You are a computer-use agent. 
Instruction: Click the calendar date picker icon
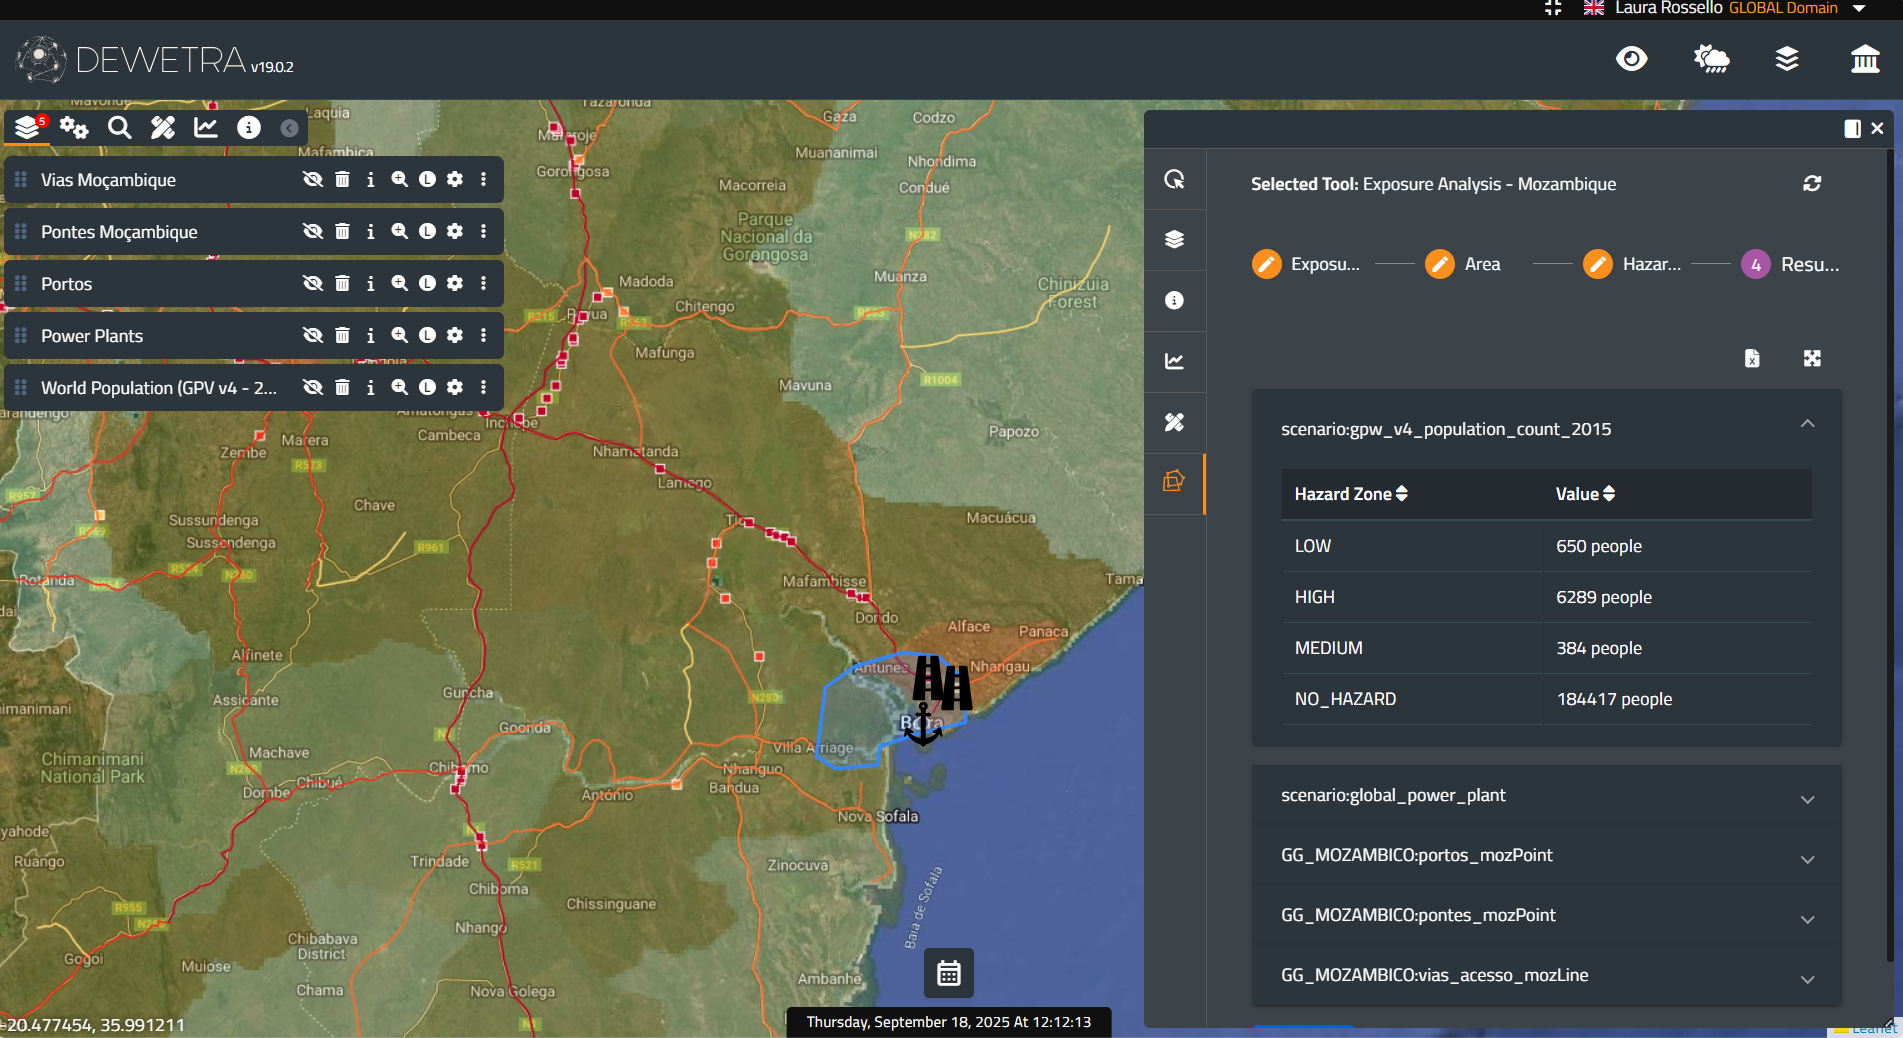pos(948,972)
